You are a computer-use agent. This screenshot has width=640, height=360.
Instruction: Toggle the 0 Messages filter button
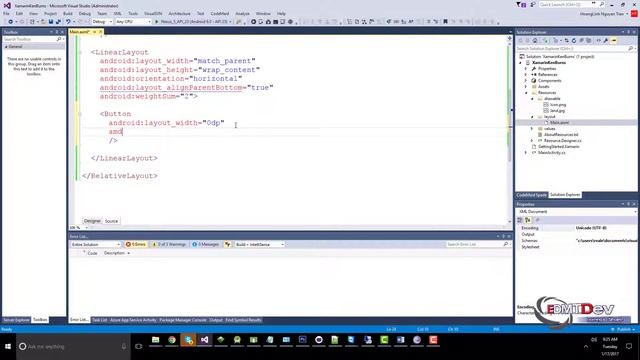click(x=205, y=244)
